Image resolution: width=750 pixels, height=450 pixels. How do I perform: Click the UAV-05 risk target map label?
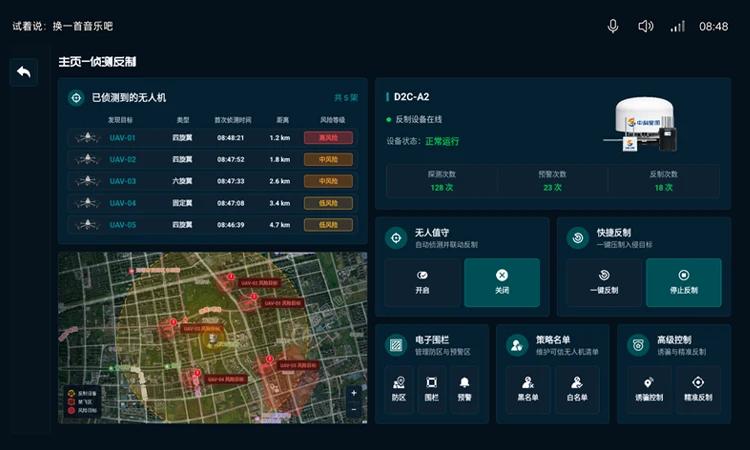pos(298,365)
